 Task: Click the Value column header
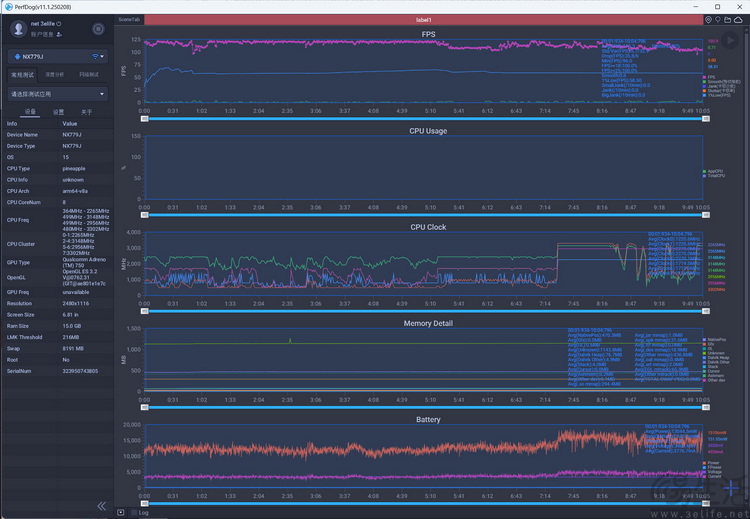click(x=69, y=123)
